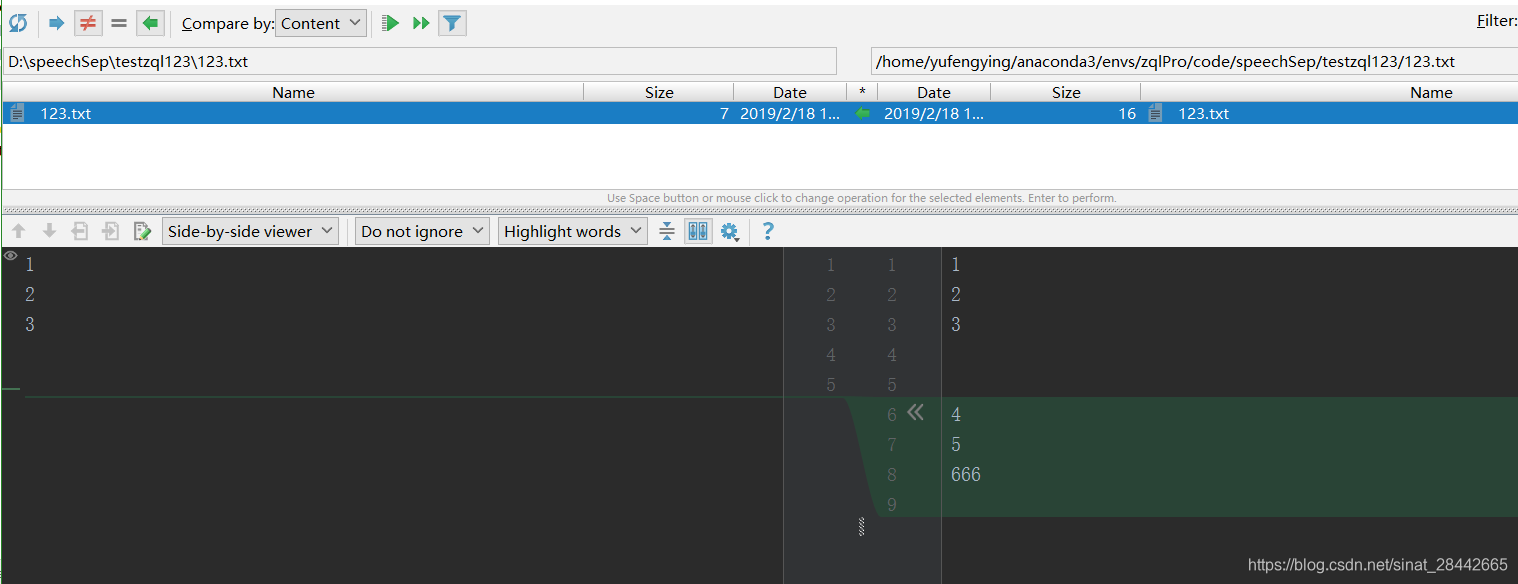1518x584 pixels.
Task: Click the left size value 7
Action: pyautogui.click(x=724, y=114)
